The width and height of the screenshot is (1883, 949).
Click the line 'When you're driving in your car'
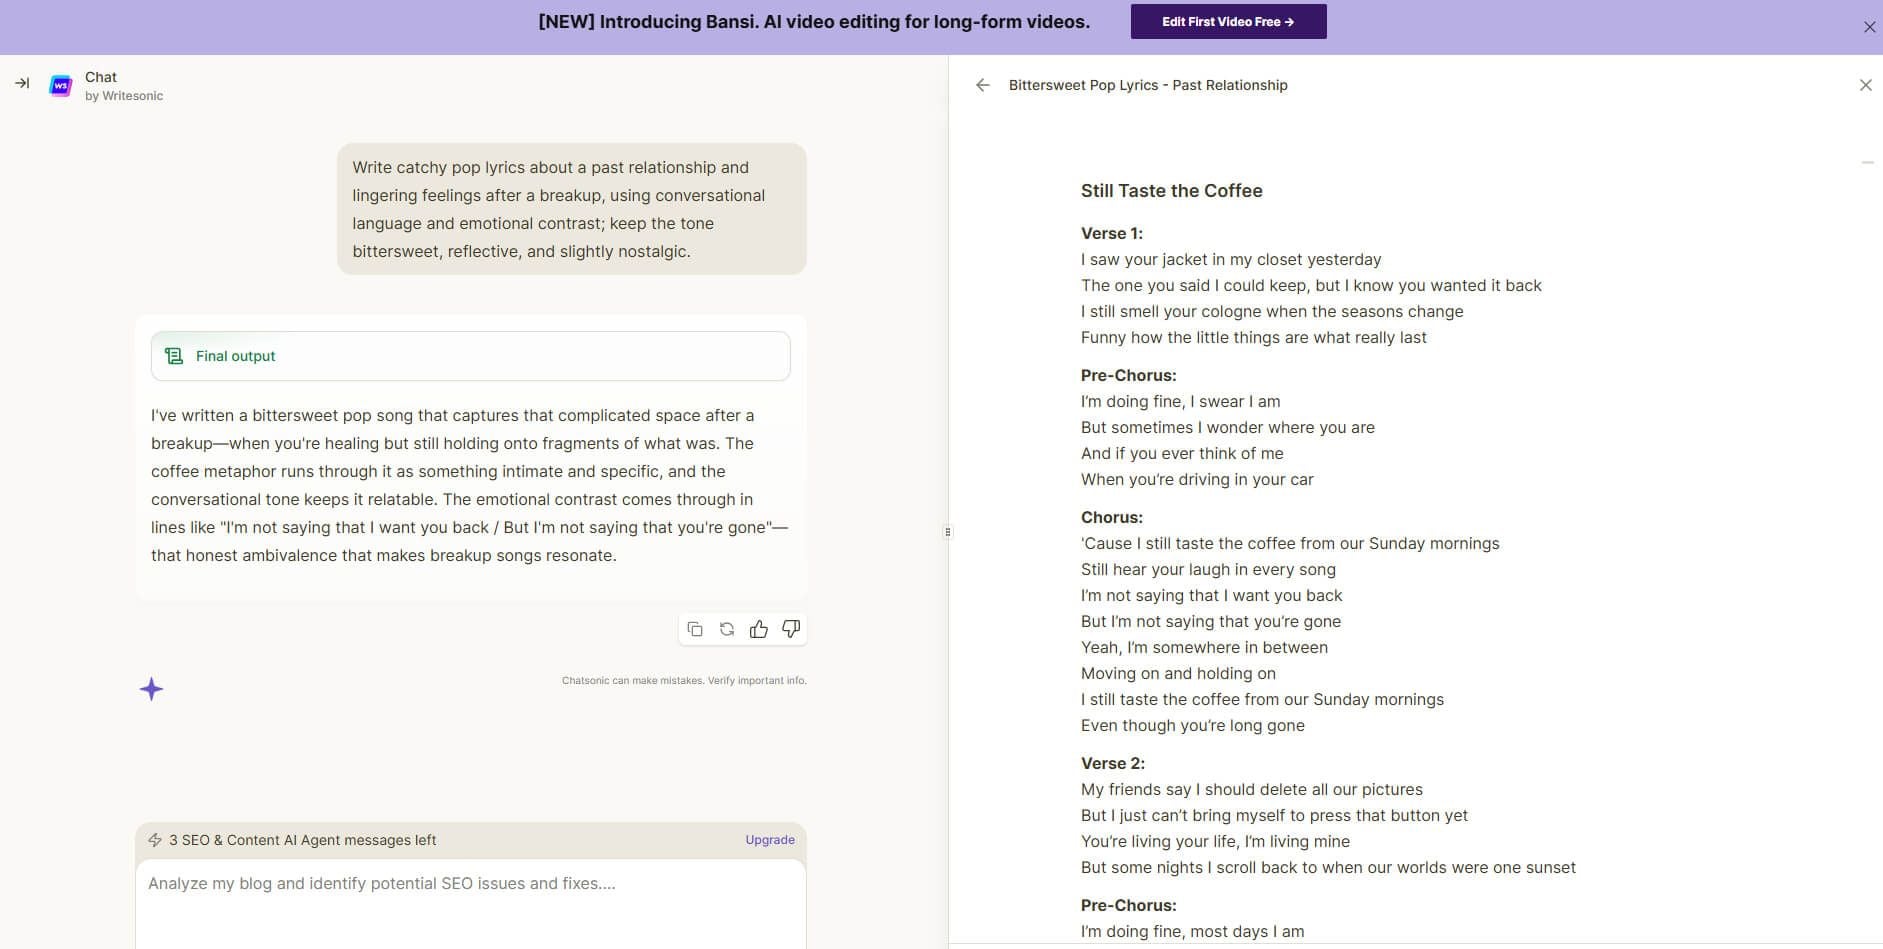pyautogui.click(x=1197, y=479)
